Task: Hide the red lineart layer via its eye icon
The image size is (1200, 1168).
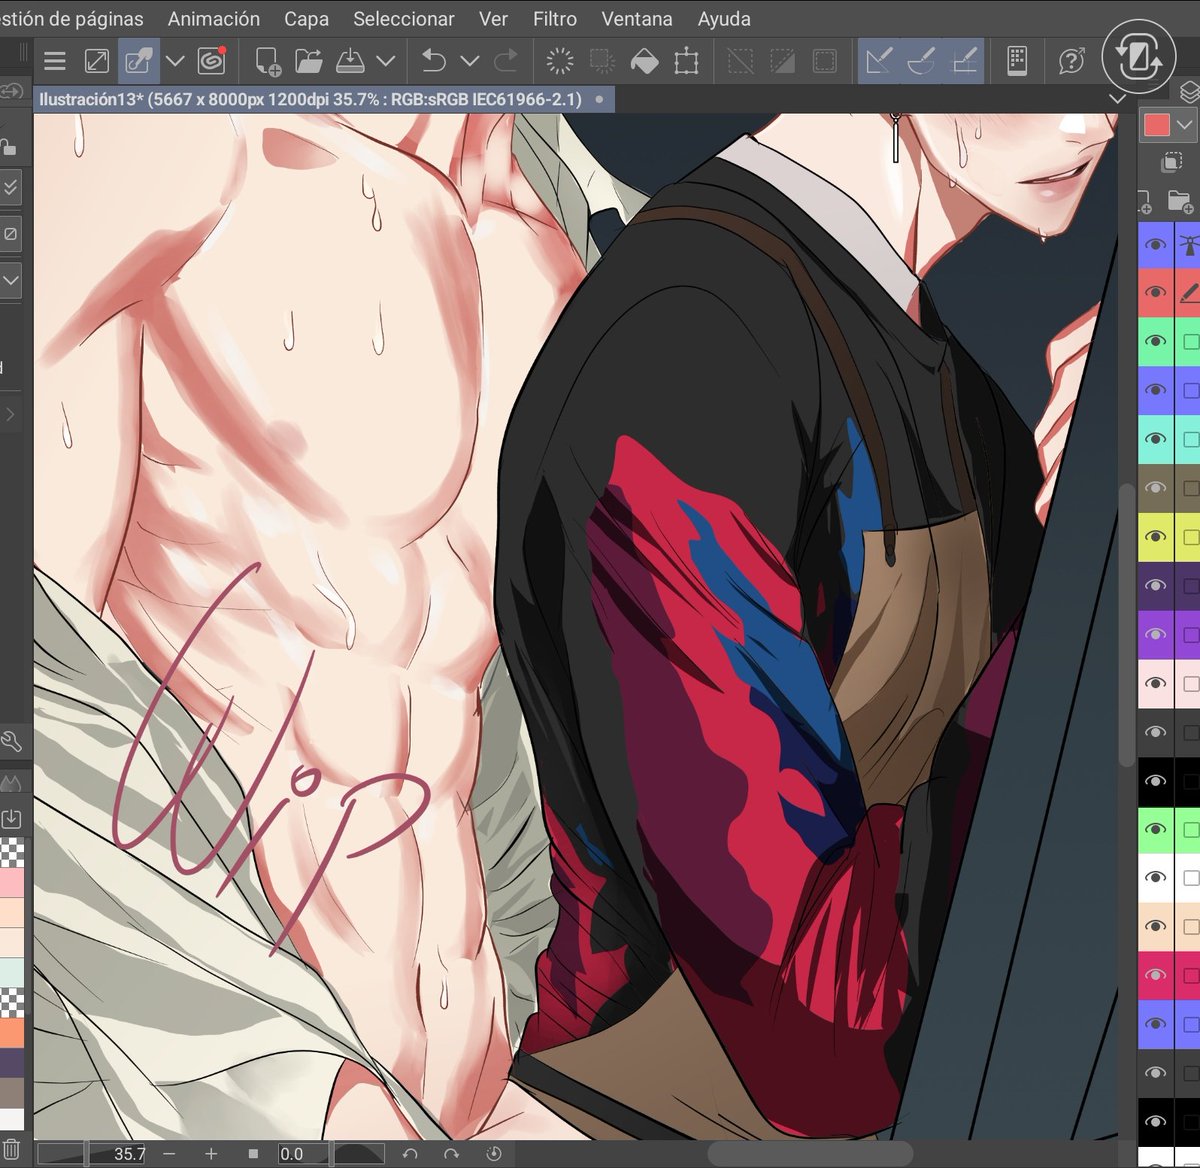Action: (x=1155, y=292)
